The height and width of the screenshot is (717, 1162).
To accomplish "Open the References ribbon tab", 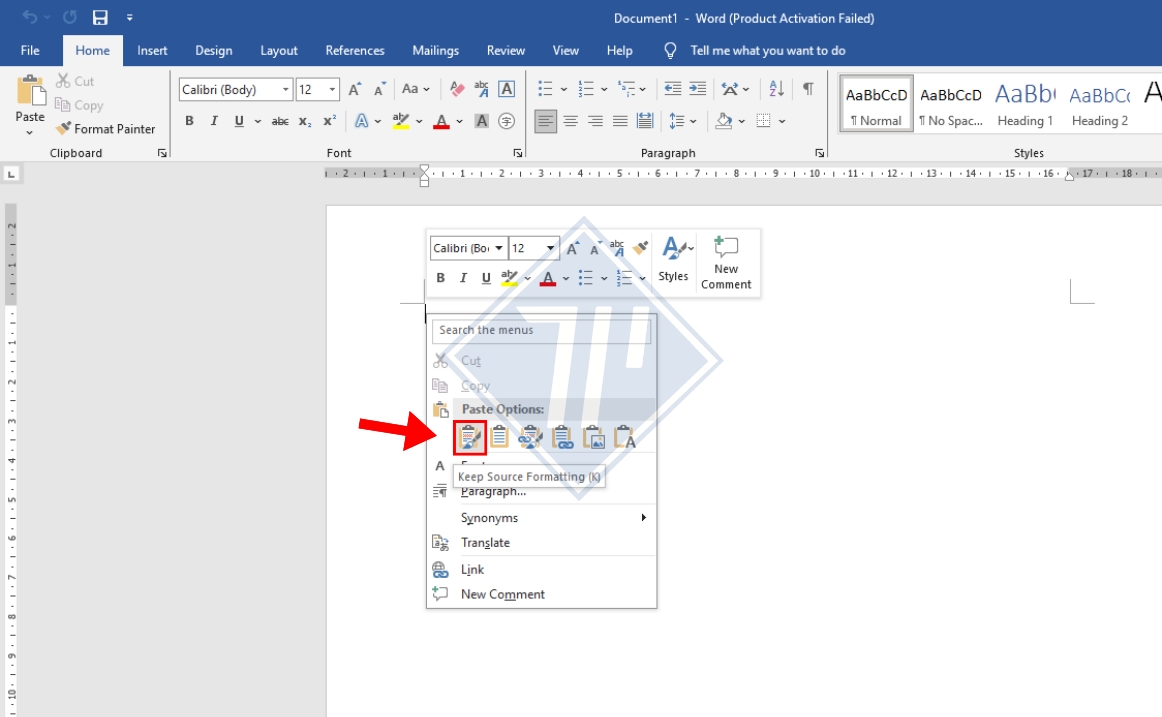I will click(x=354, y=50).
